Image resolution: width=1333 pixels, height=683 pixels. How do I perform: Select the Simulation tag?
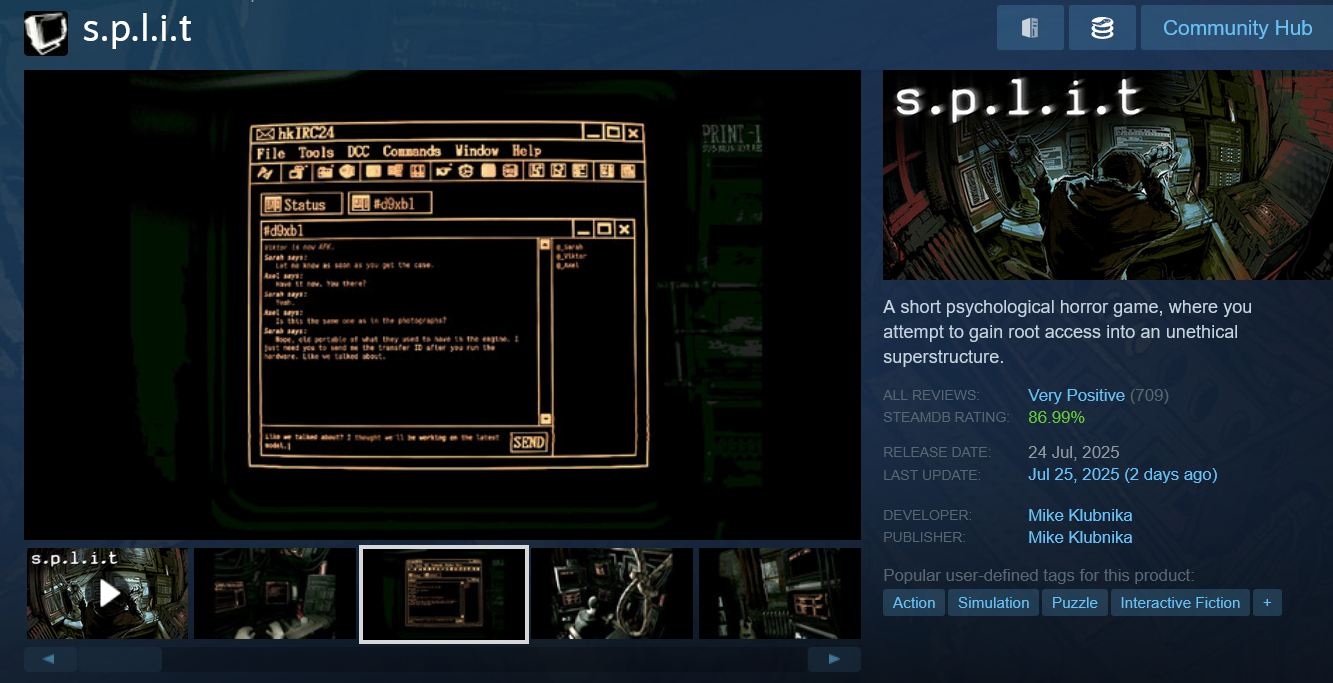[x=993, y=602]
